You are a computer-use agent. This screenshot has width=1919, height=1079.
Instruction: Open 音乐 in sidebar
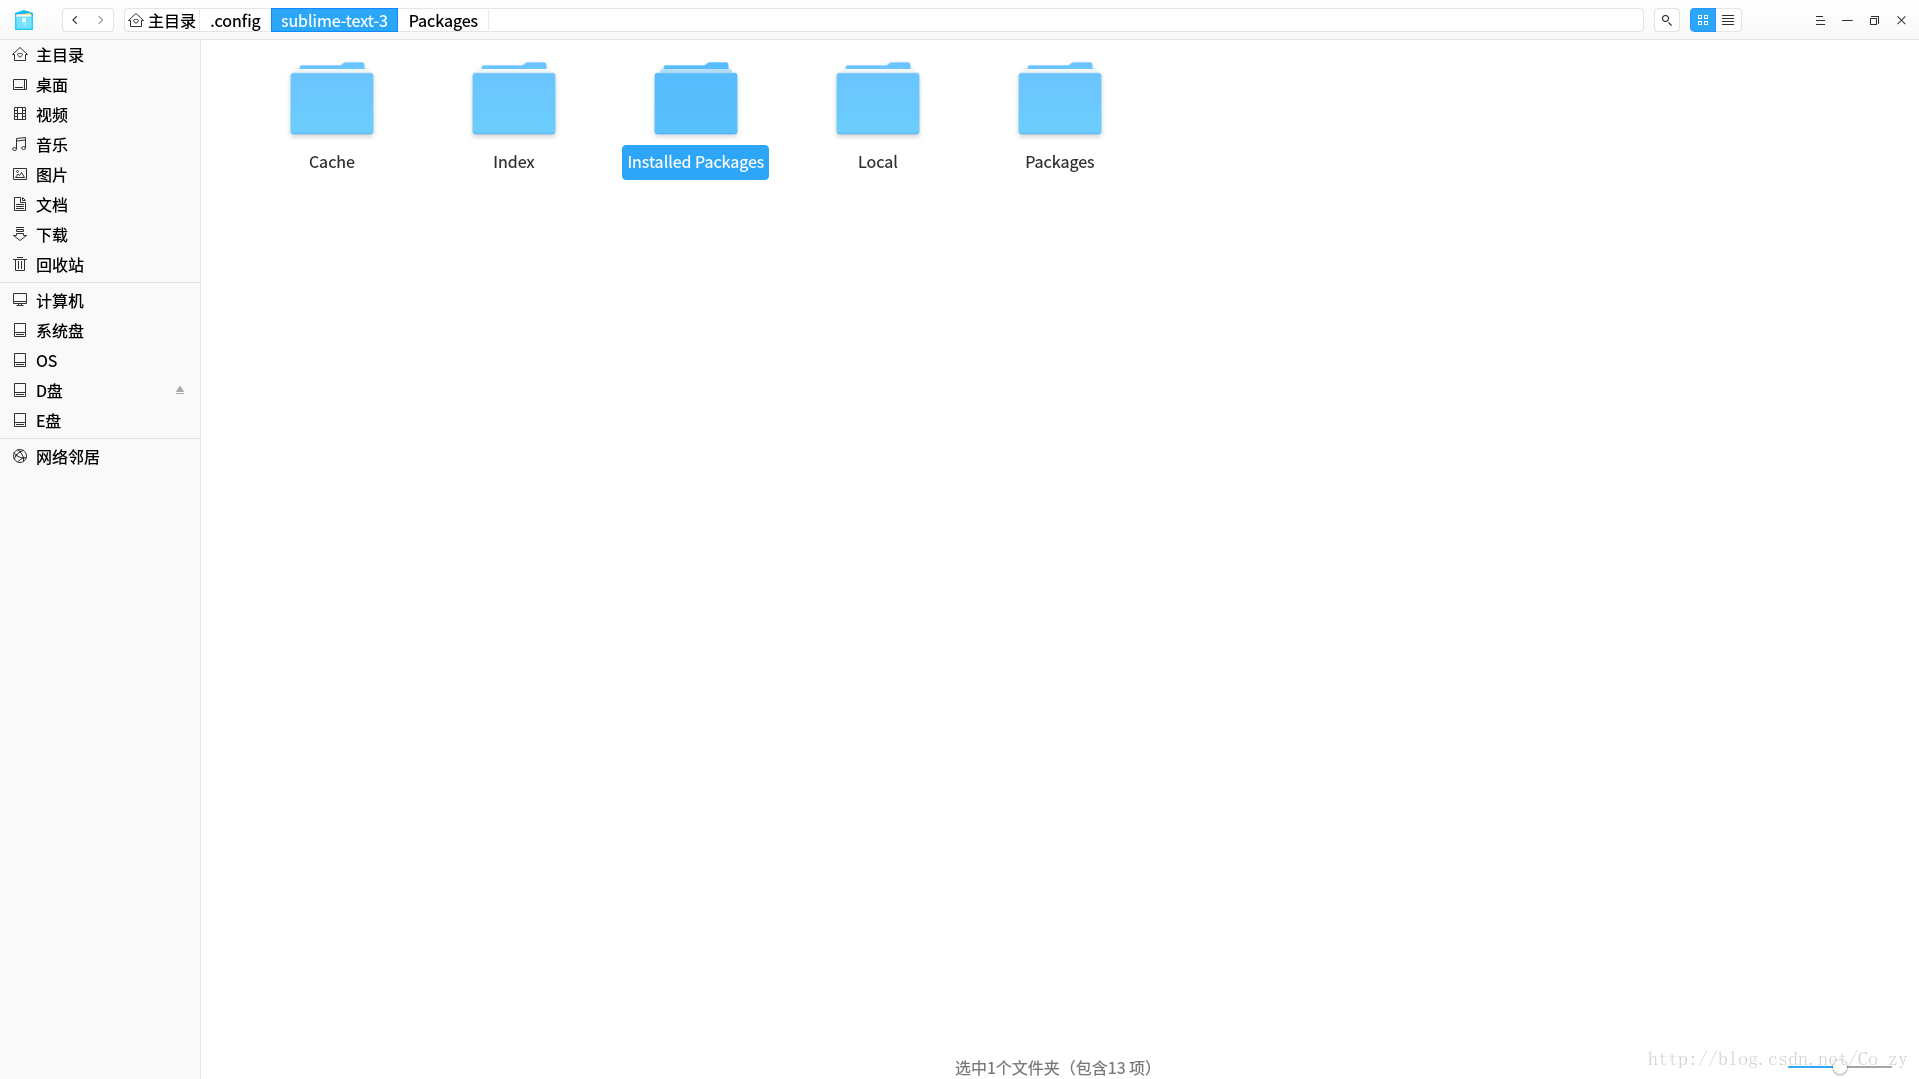pos(100,145)
